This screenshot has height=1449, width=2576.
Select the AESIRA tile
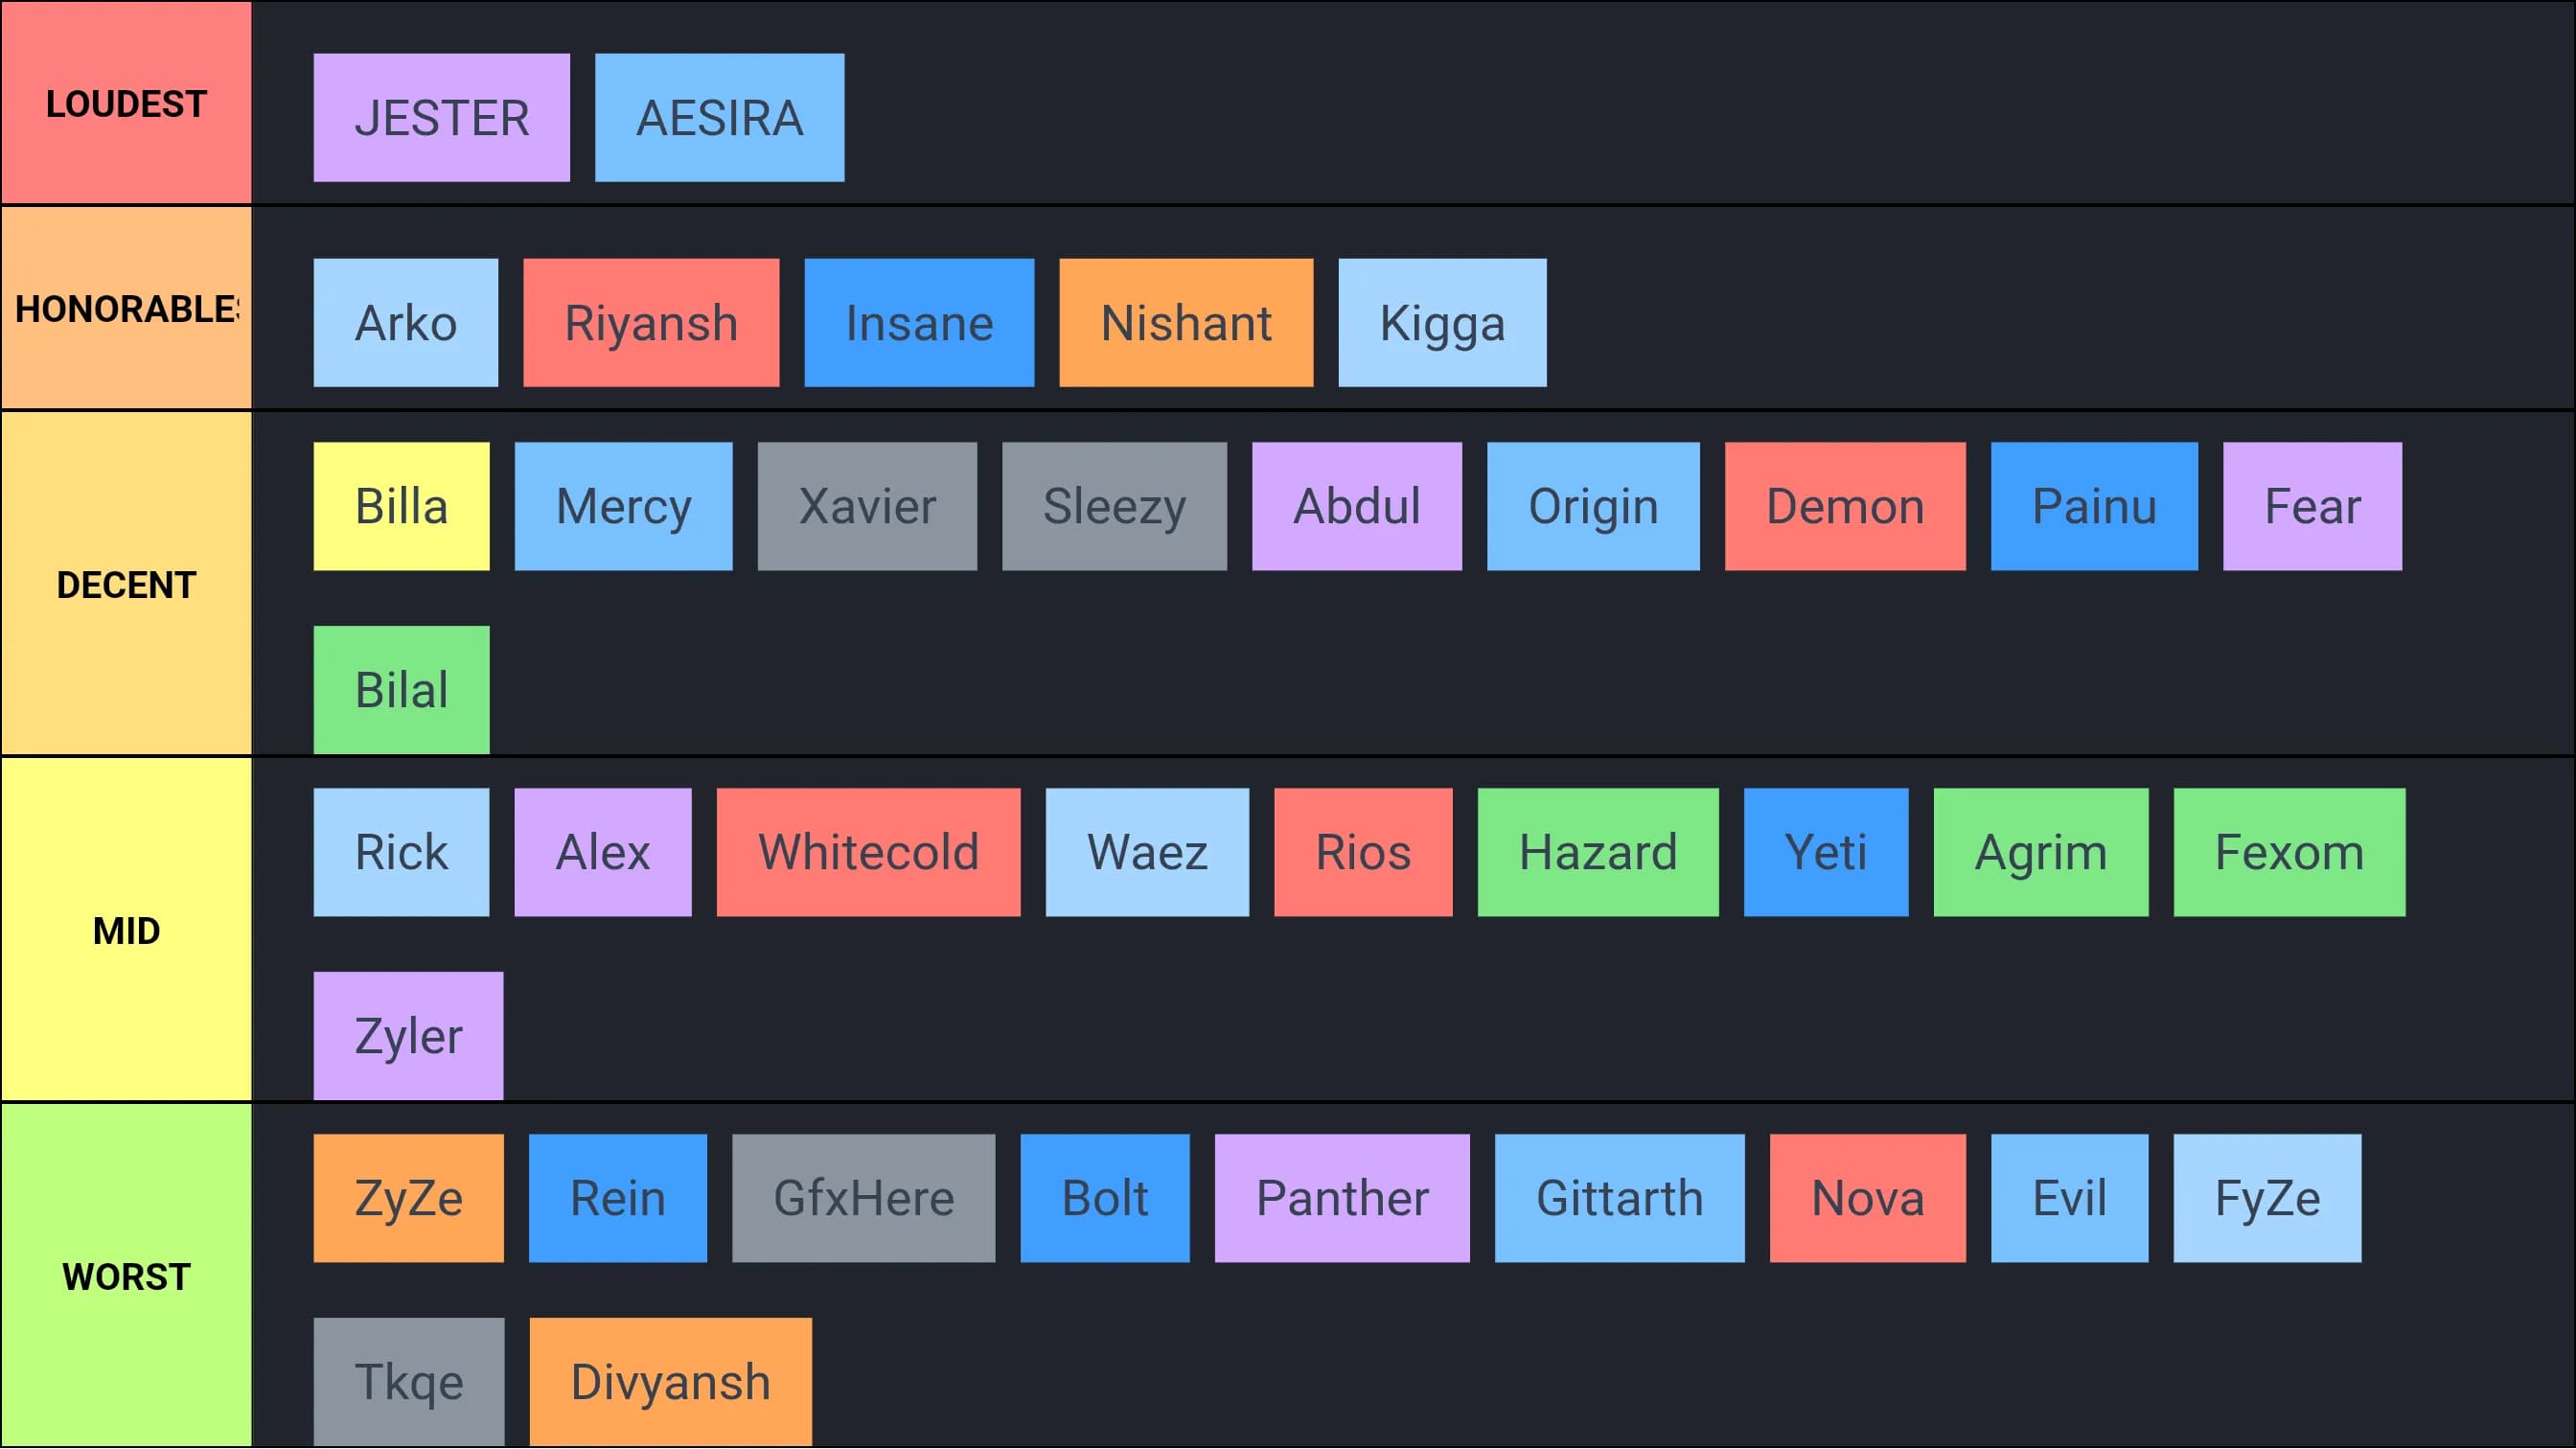(x=719, y=118)
